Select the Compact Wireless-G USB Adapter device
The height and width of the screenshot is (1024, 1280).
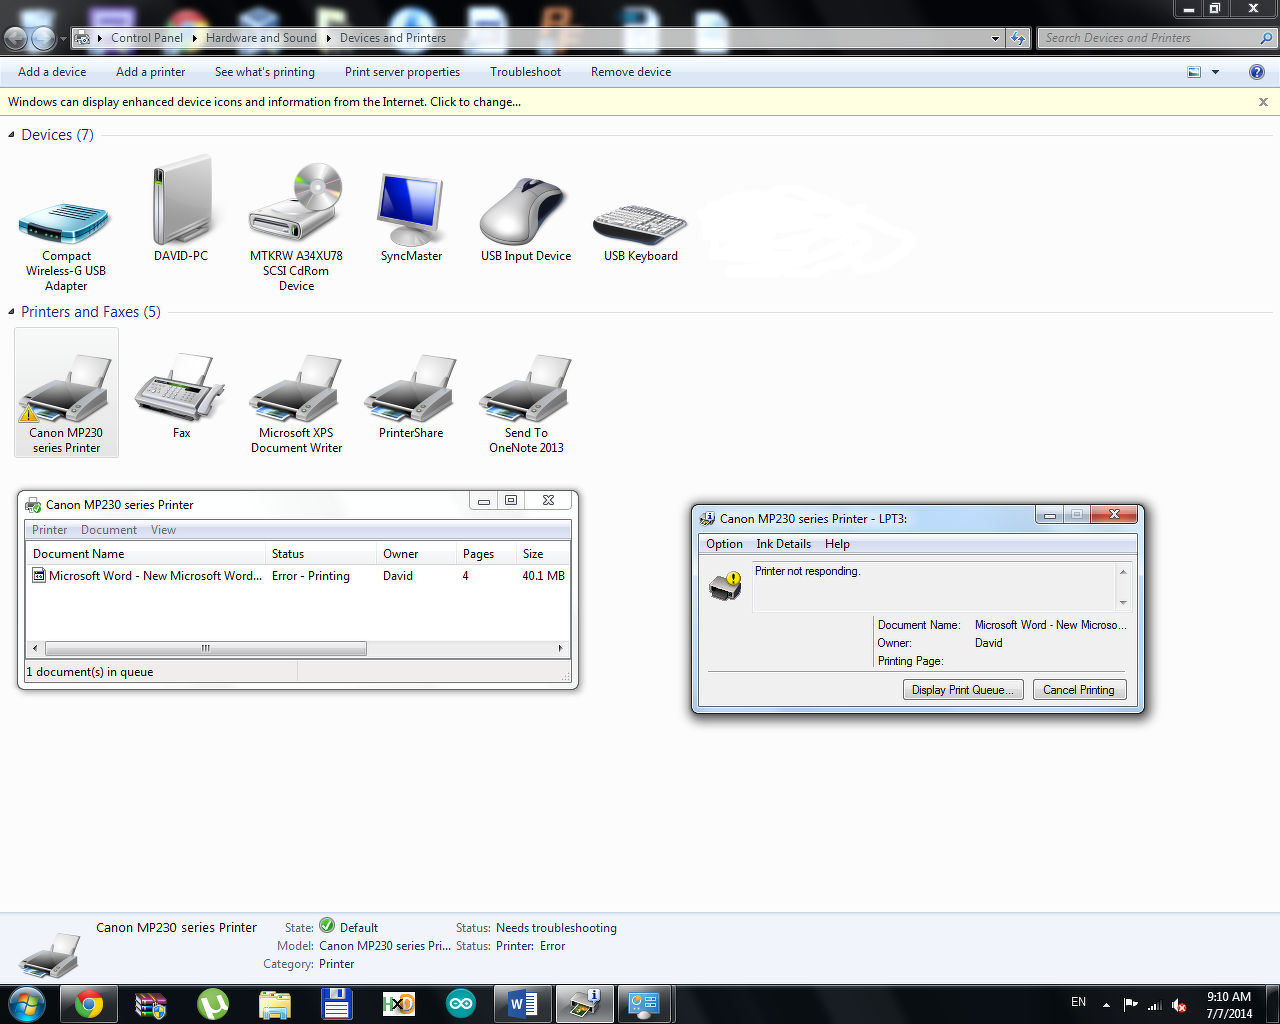click(x=66, y=245)
